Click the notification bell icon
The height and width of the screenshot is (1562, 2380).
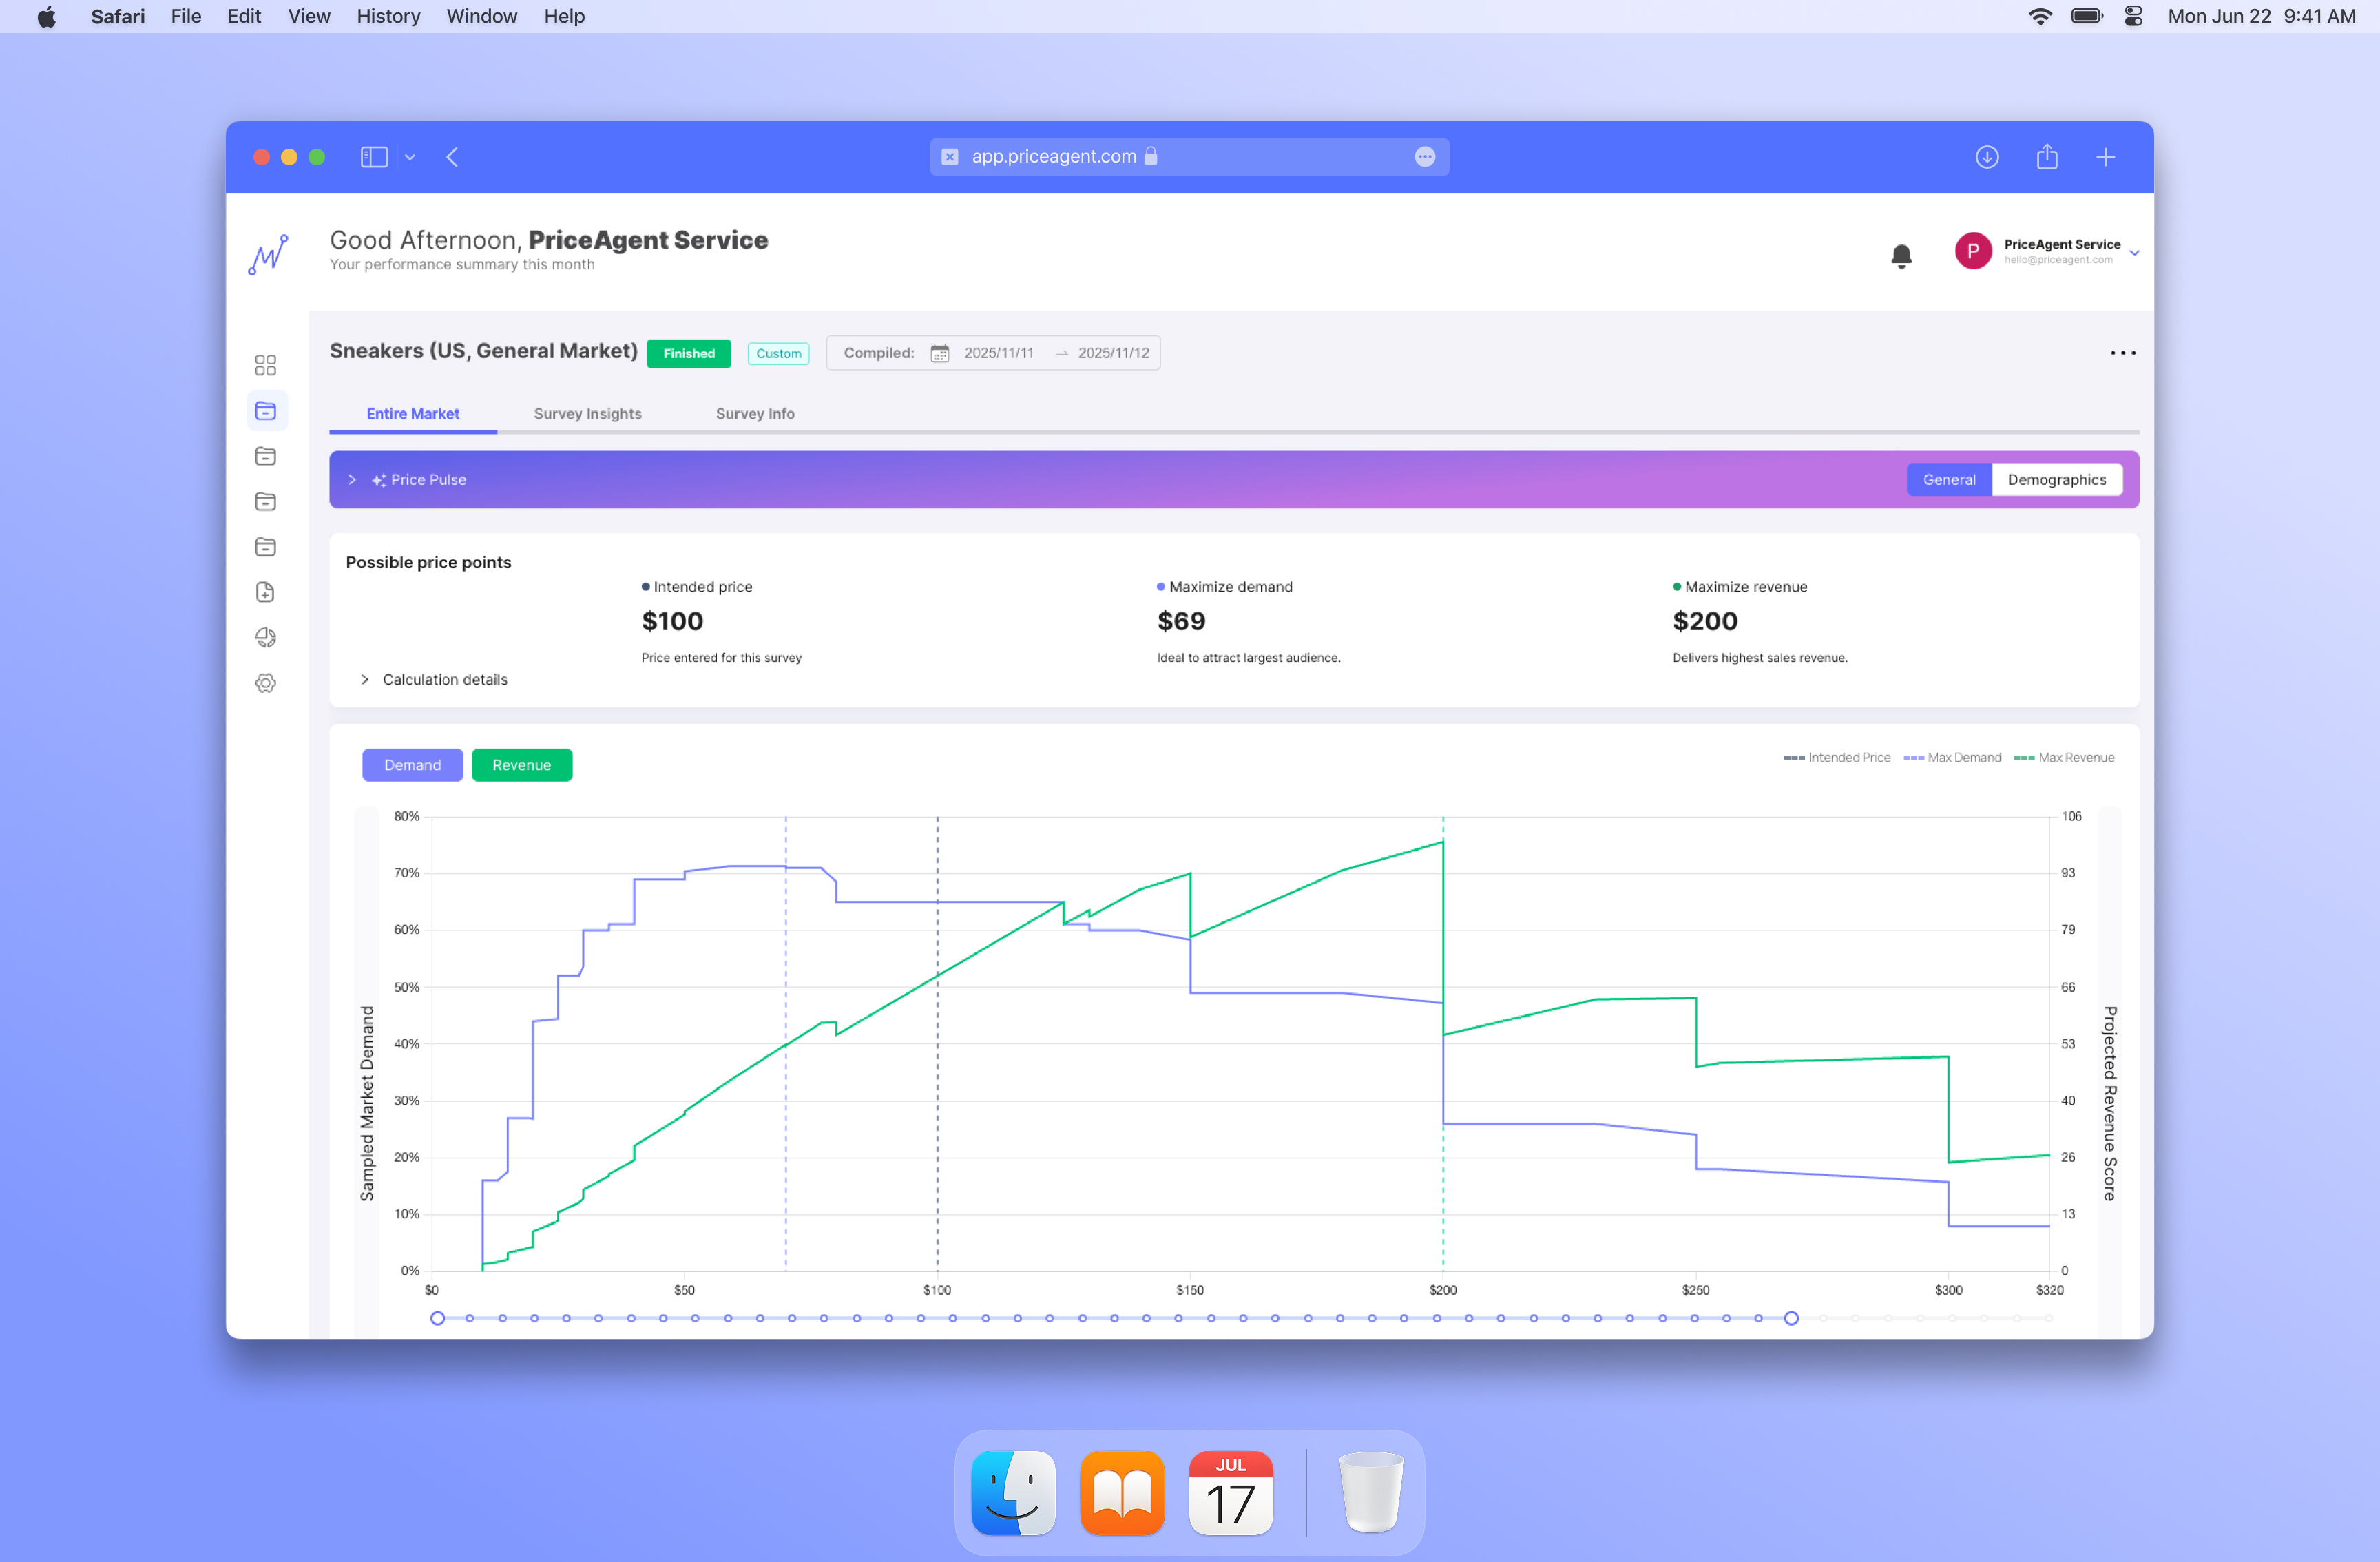pos(1901,256)
